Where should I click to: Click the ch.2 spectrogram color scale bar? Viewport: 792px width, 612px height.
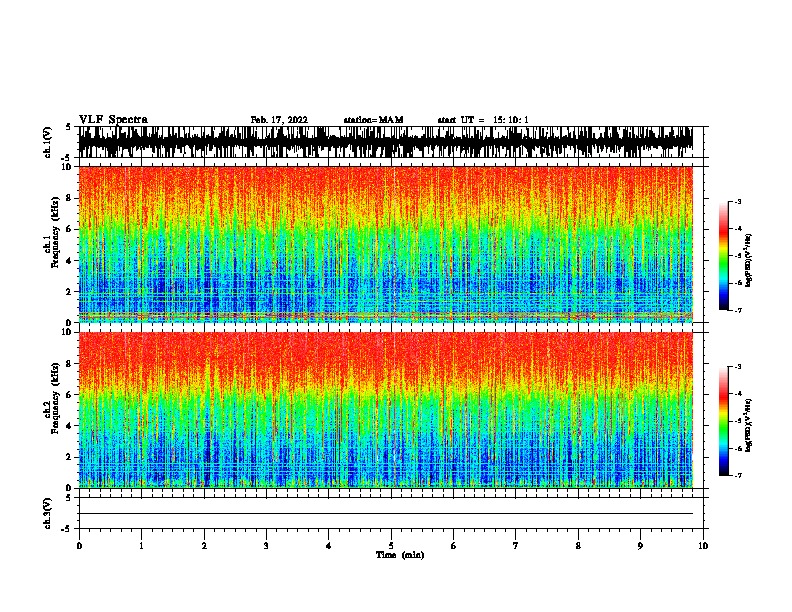724,421
